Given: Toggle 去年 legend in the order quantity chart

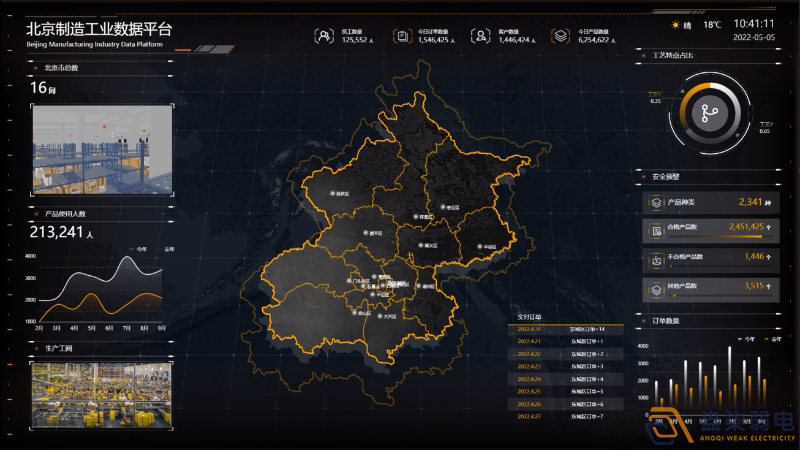Looking at the screenshot, I should pos(767,340).
